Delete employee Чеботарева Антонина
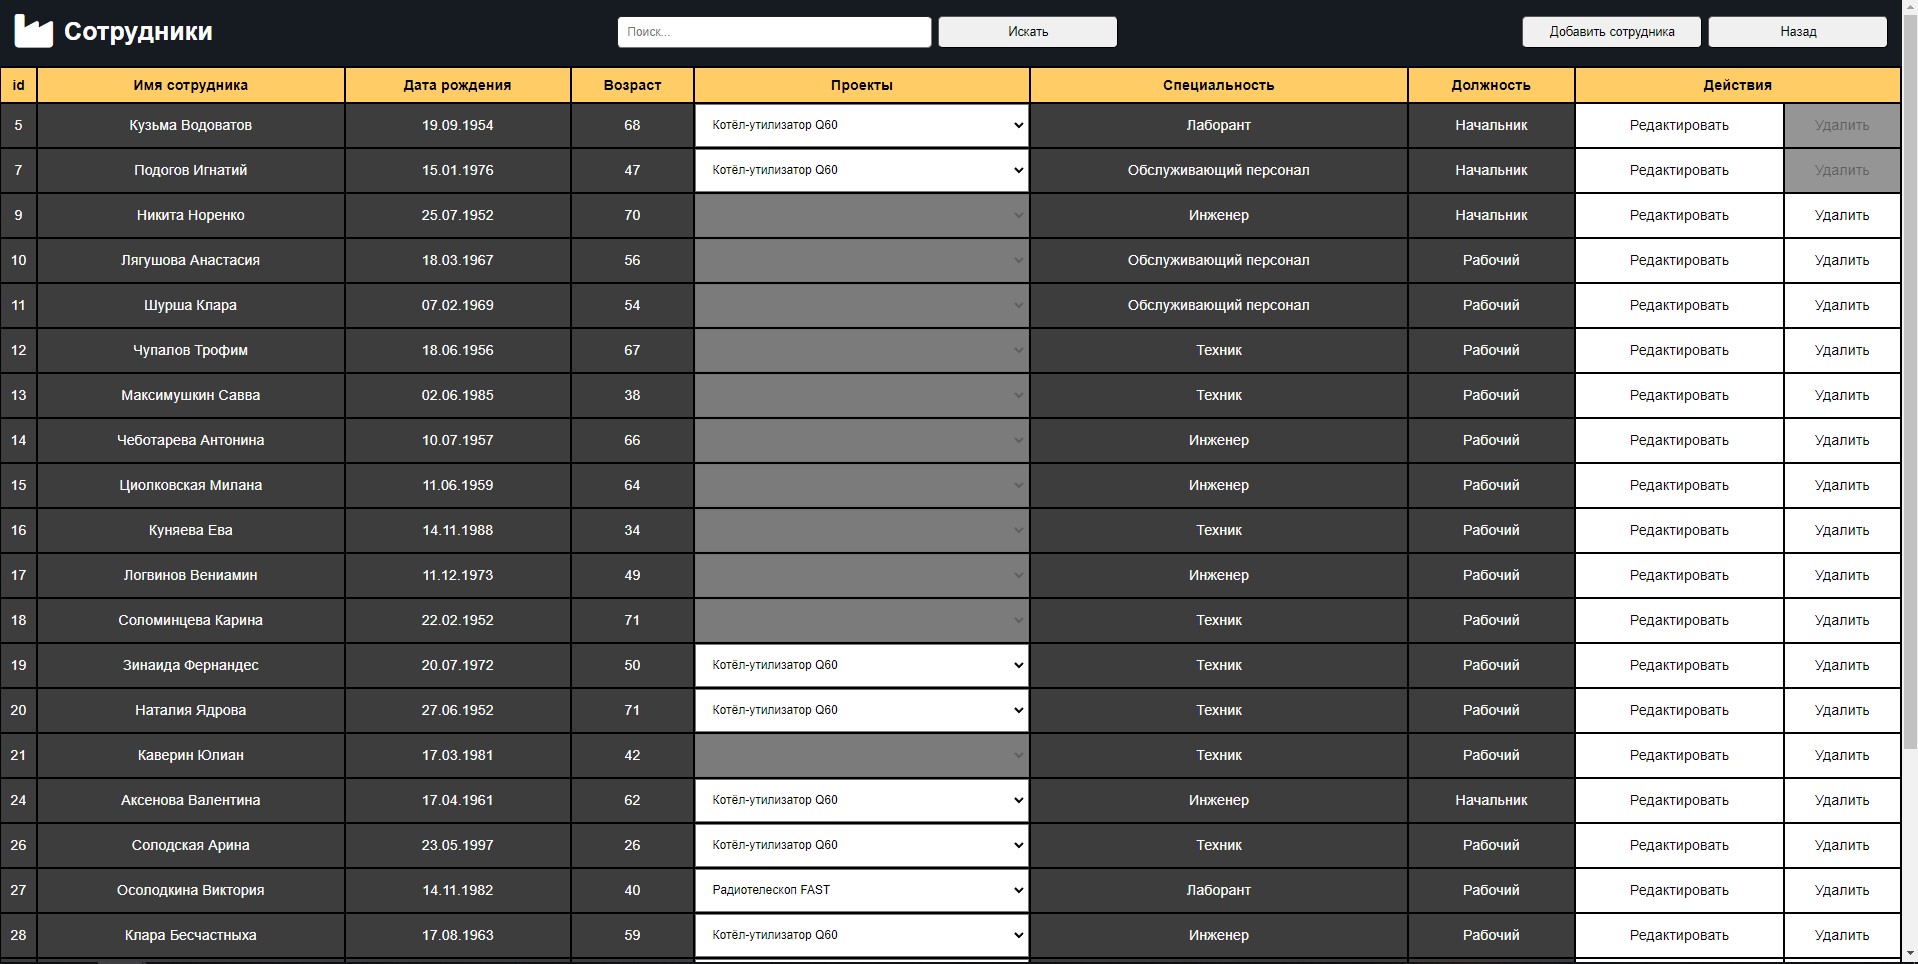1918x964 pixels. pos(1842,441)
